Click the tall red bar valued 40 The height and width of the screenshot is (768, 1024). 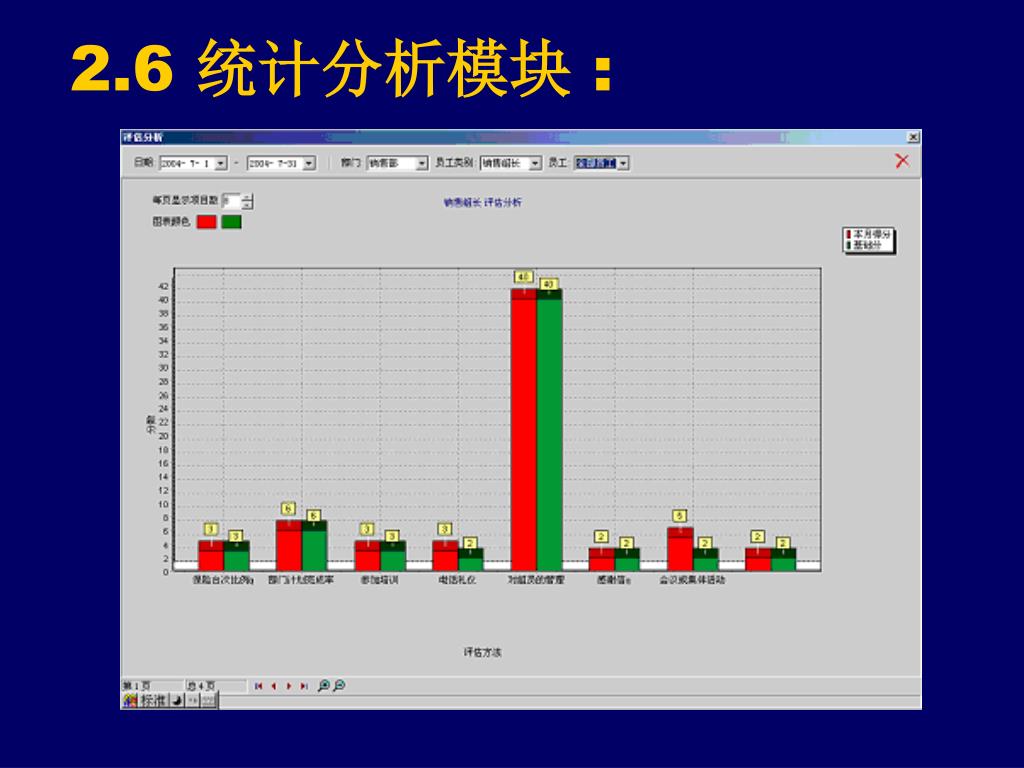click(x=524, y=430)
